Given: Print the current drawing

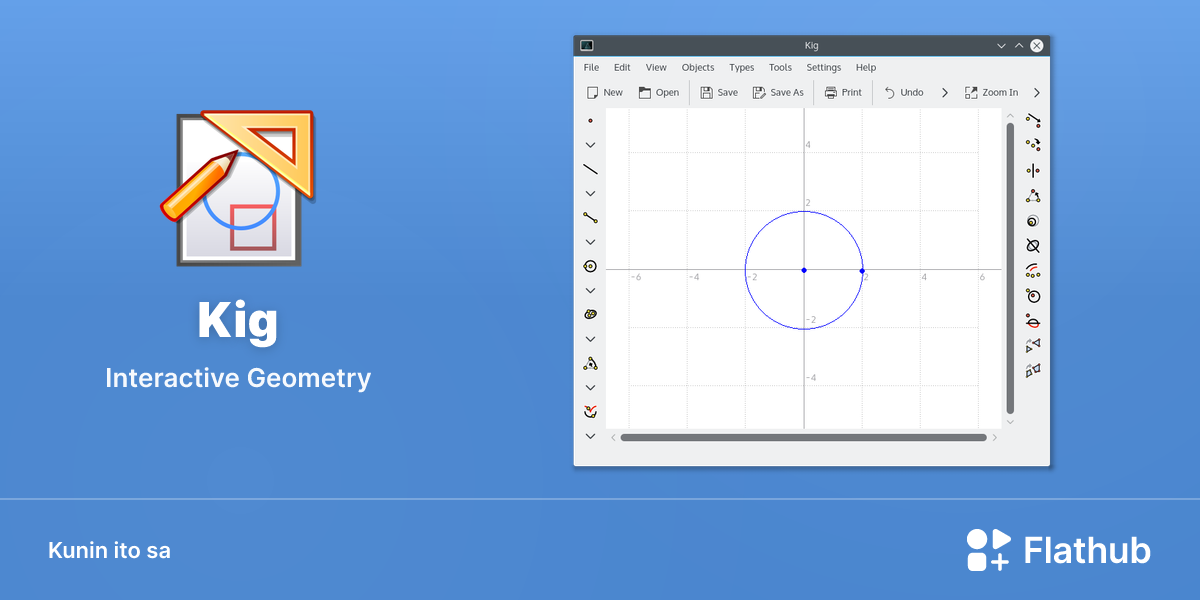Looking at the screenshot, I should (843, 93).
